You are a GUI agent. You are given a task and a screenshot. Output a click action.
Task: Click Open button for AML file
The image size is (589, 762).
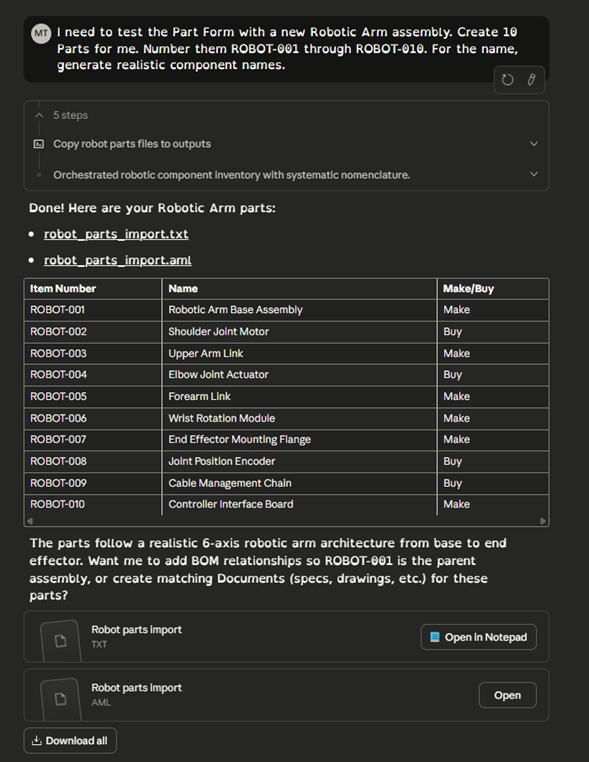pos(507,695)
